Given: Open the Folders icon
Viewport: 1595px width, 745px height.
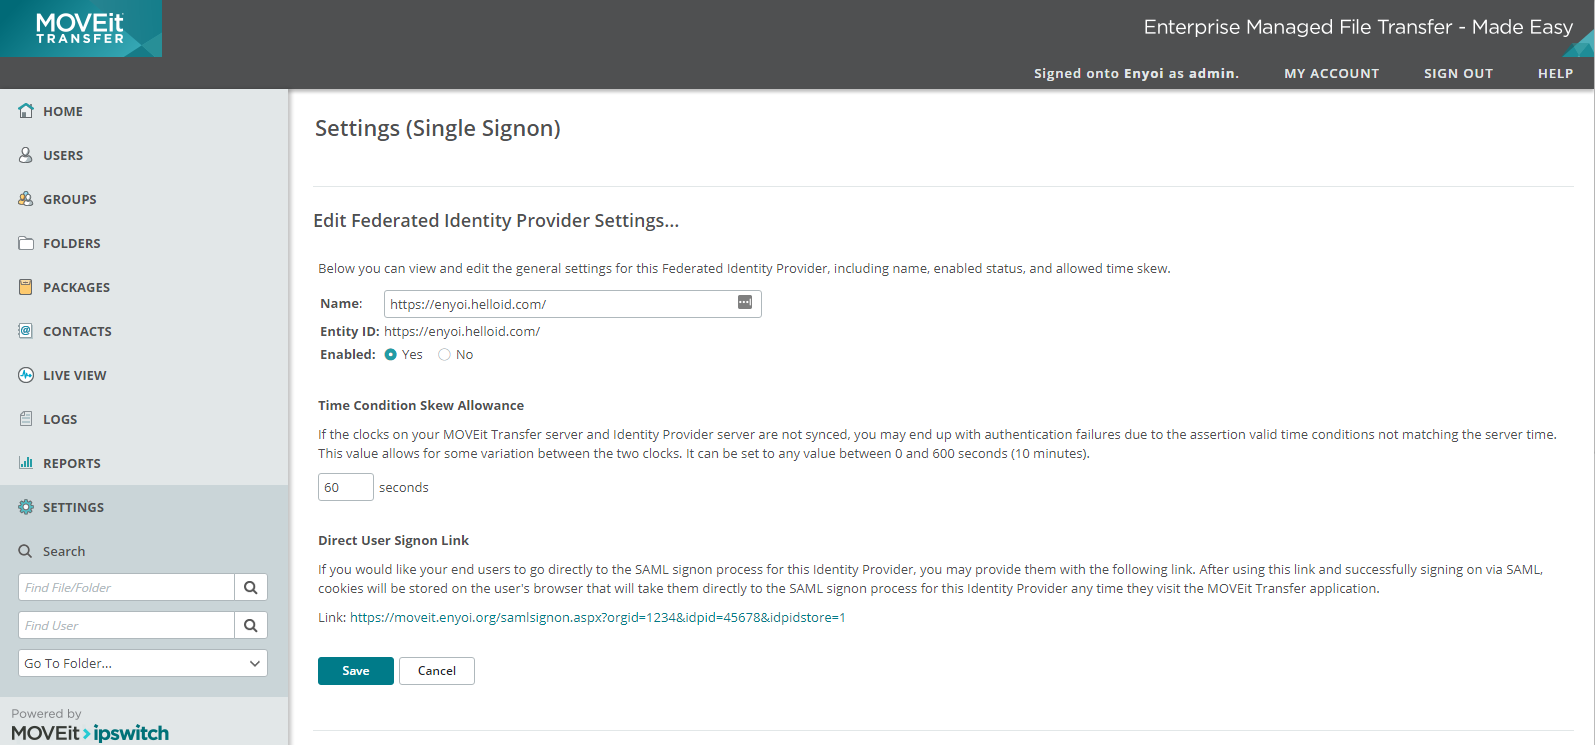Looking at the screenshot, I should 26,243.
